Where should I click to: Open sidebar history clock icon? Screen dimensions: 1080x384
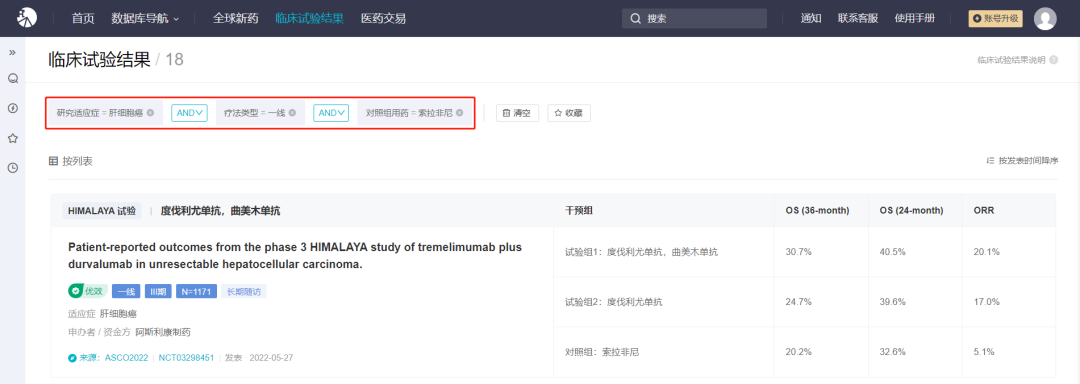tap(12, 167)
